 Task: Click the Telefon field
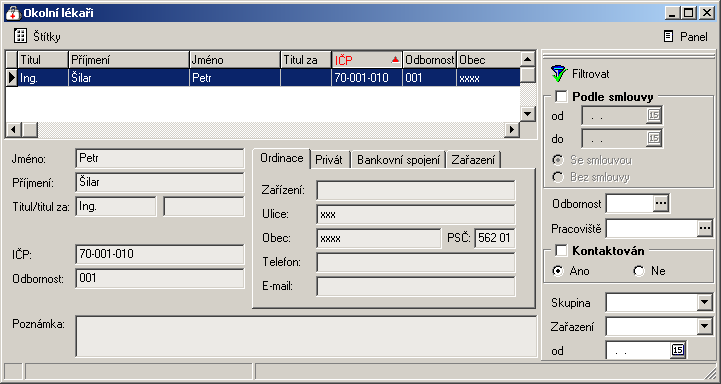pos(416,262)
